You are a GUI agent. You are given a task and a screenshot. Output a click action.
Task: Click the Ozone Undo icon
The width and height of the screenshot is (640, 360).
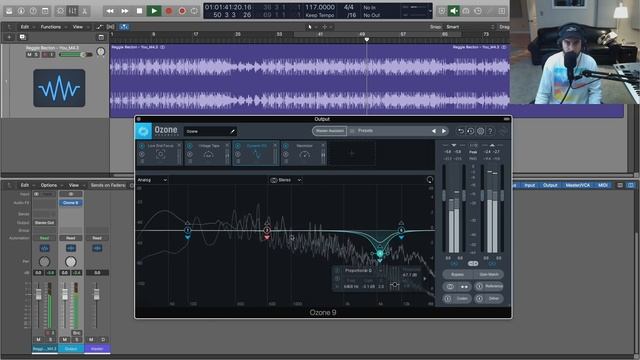460,131
